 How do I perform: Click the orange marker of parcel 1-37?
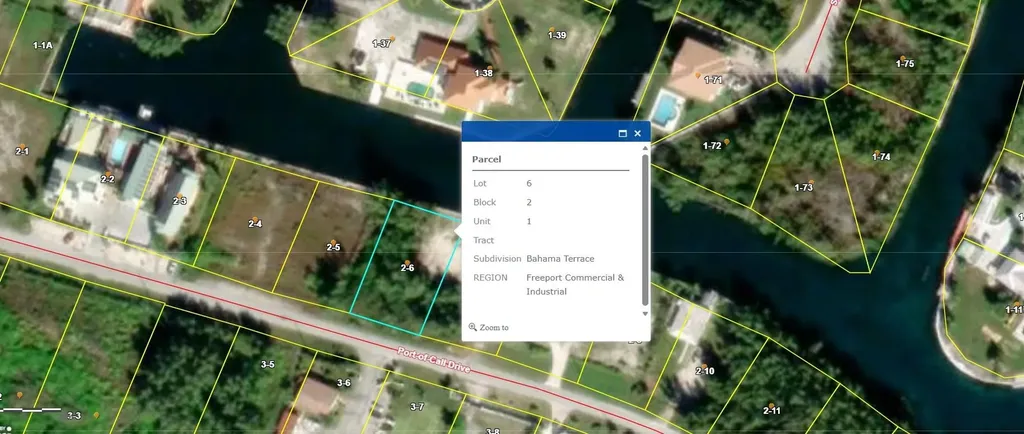pos(392,39)
